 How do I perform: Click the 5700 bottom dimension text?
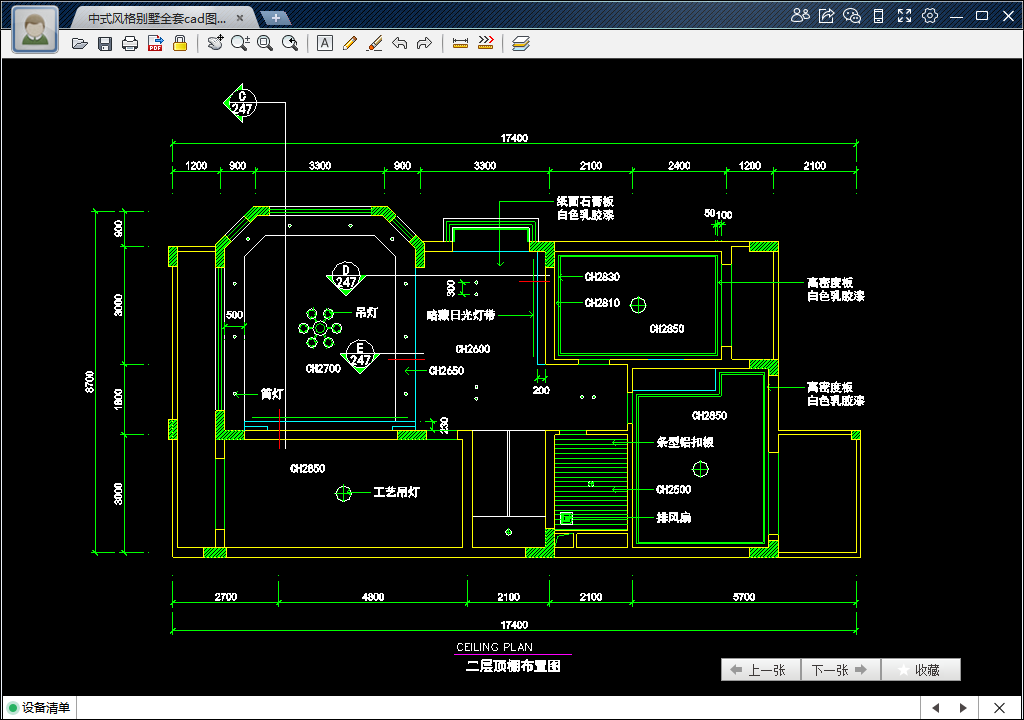[x=744, y=597]
